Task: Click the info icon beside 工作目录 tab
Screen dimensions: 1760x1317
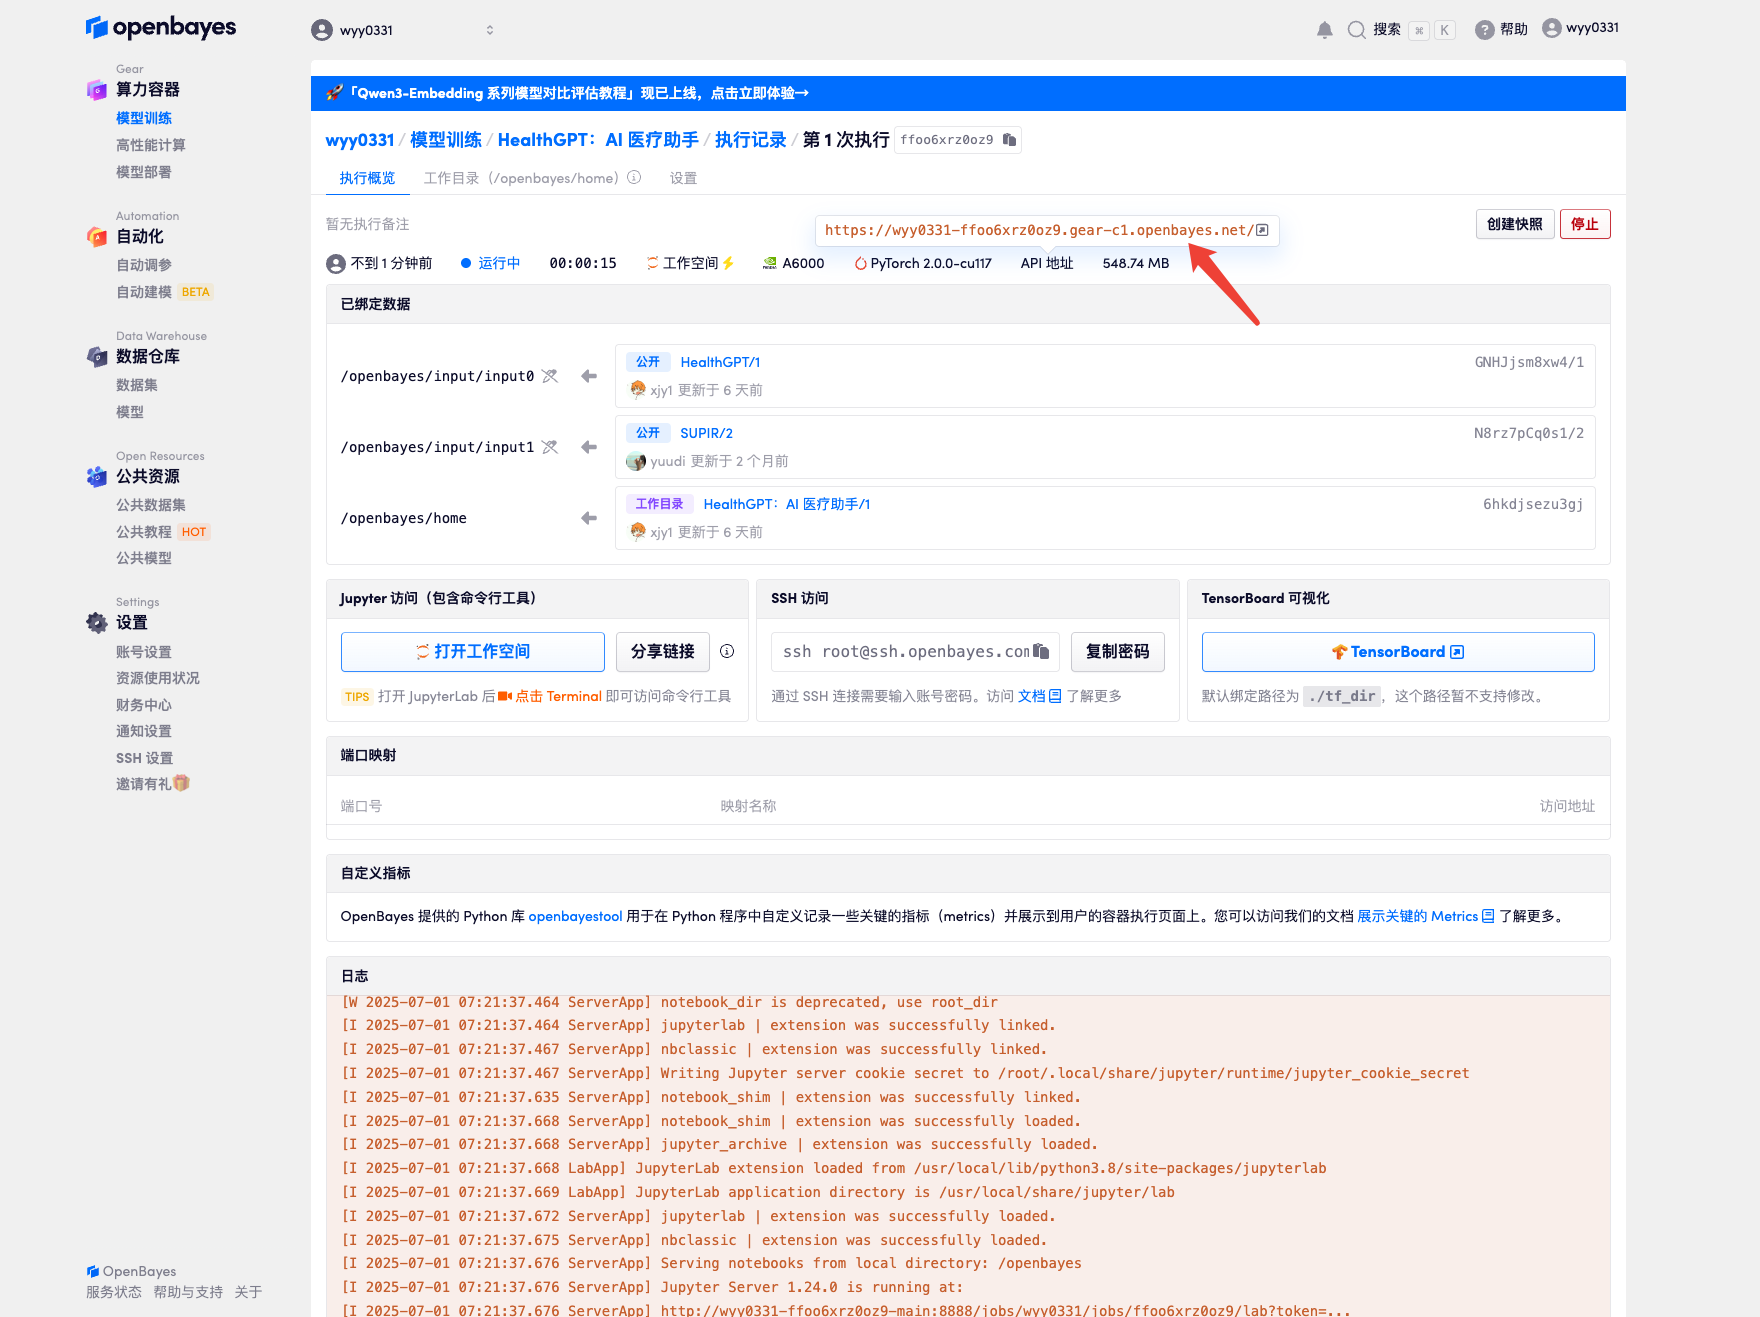Action: pos(634,178)
